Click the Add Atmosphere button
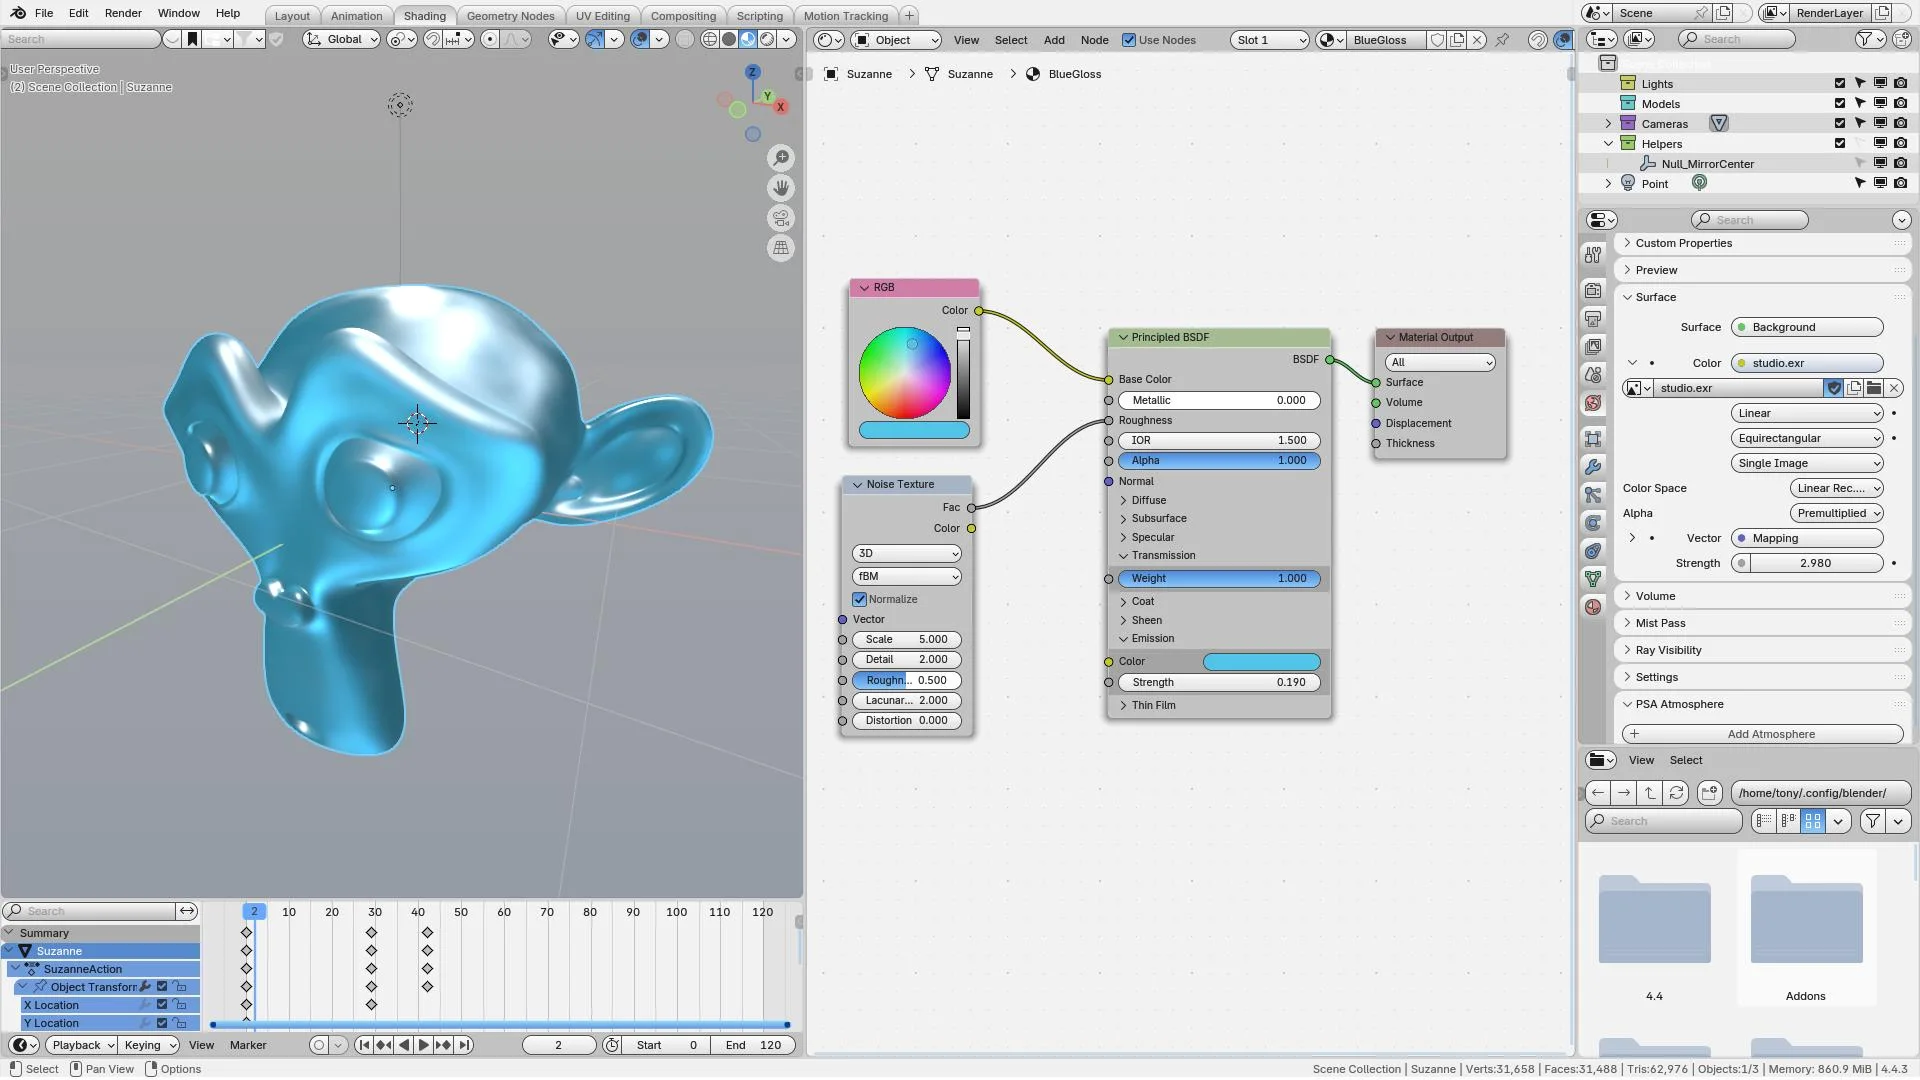1920x1080 pixels. coord(1762,734)
